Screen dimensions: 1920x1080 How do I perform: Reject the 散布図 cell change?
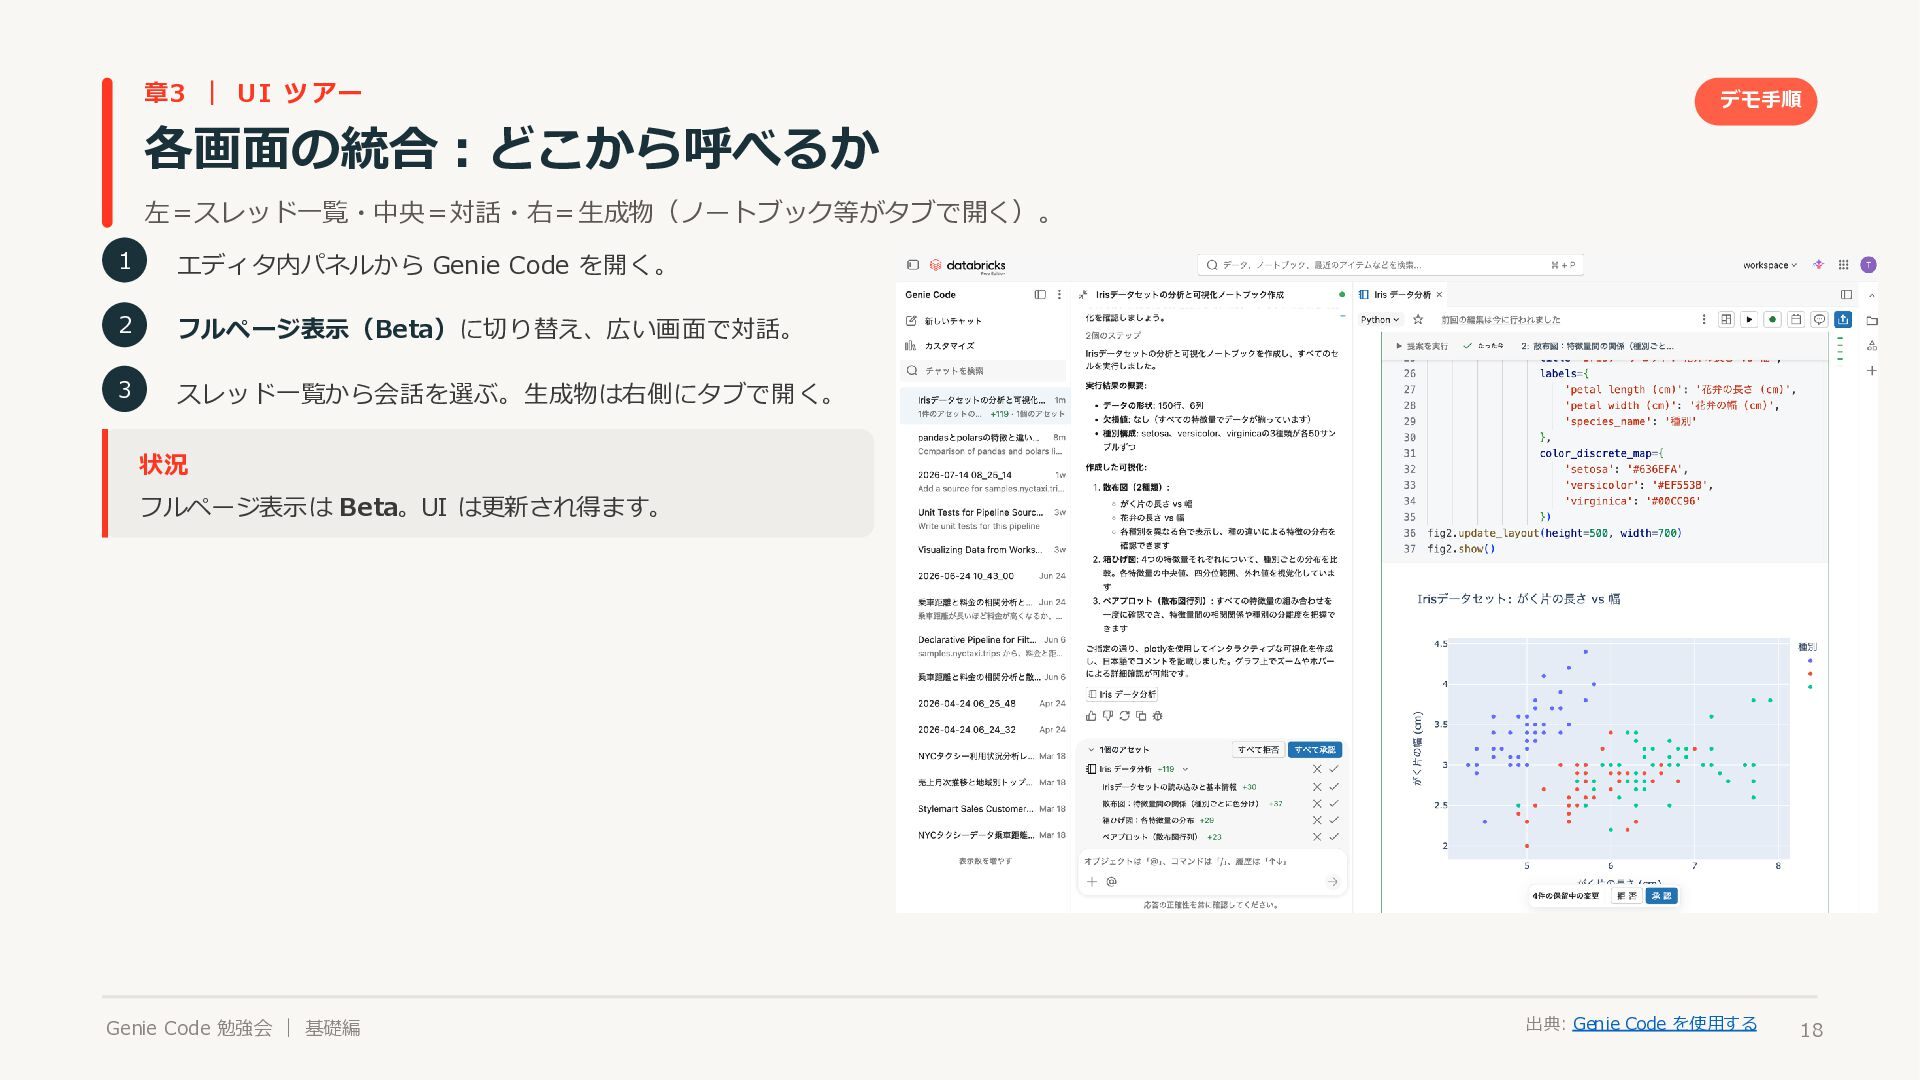(x=1317, y=804)
